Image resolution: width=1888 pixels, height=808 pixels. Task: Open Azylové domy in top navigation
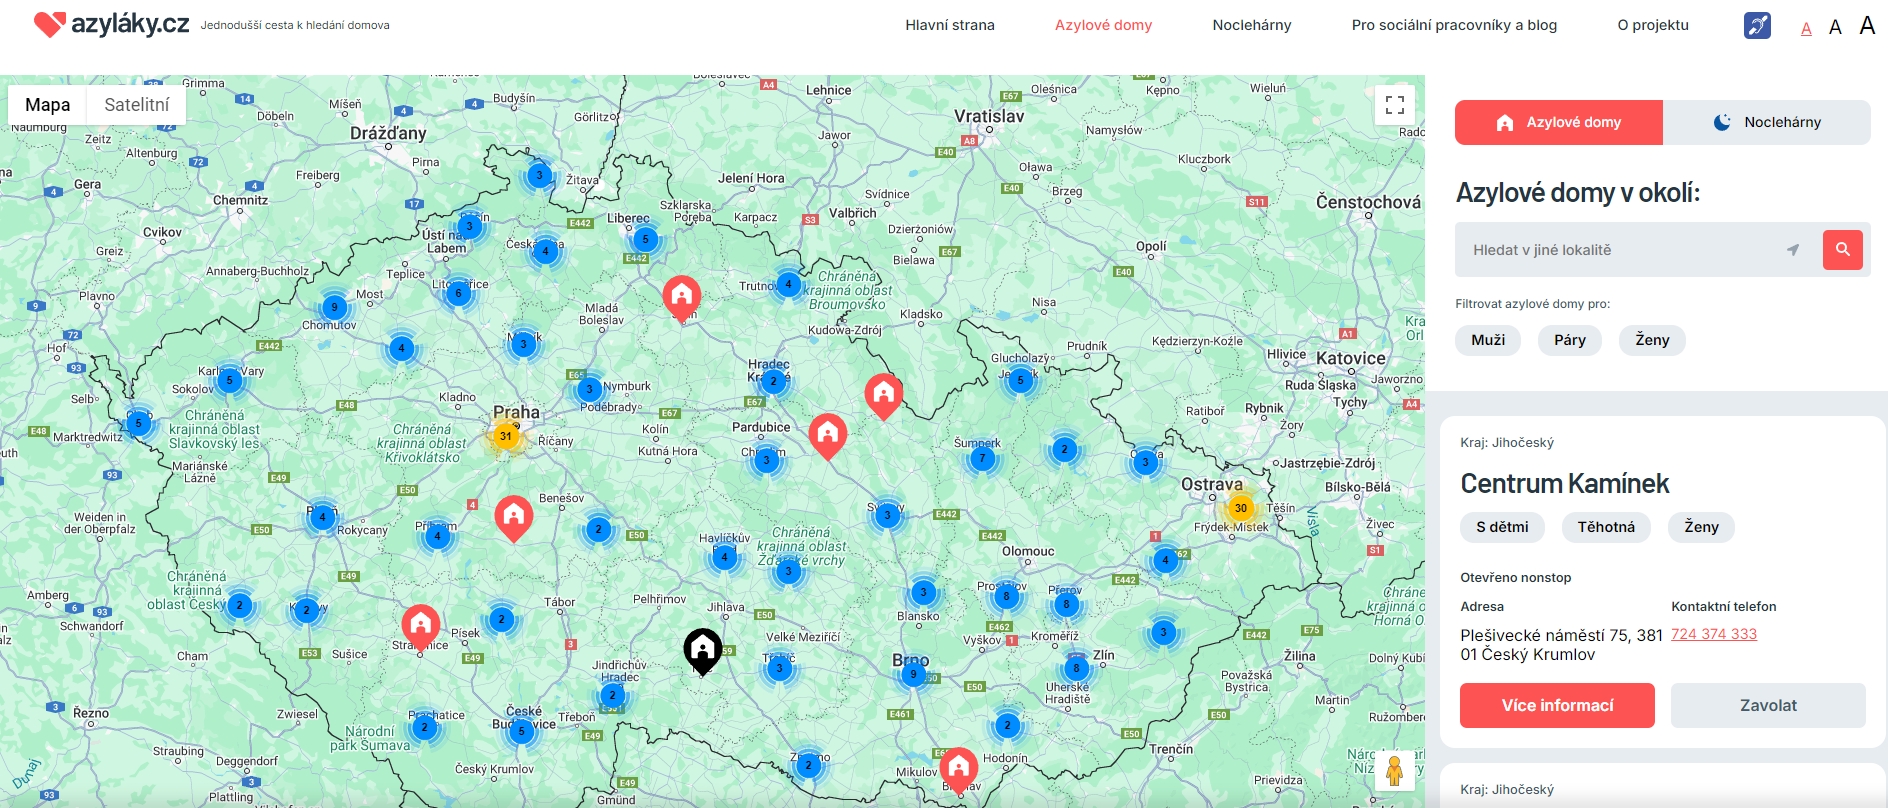click(x=1103, y=25)
